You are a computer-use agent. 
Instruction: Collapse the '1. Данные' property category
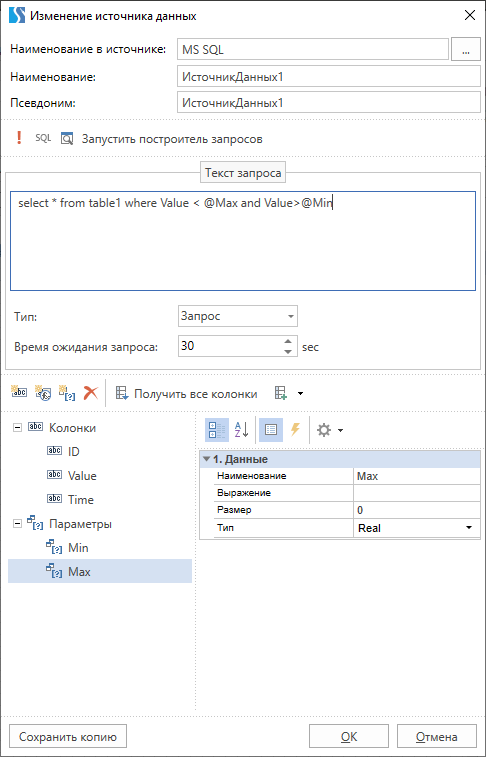coord(207,459)
